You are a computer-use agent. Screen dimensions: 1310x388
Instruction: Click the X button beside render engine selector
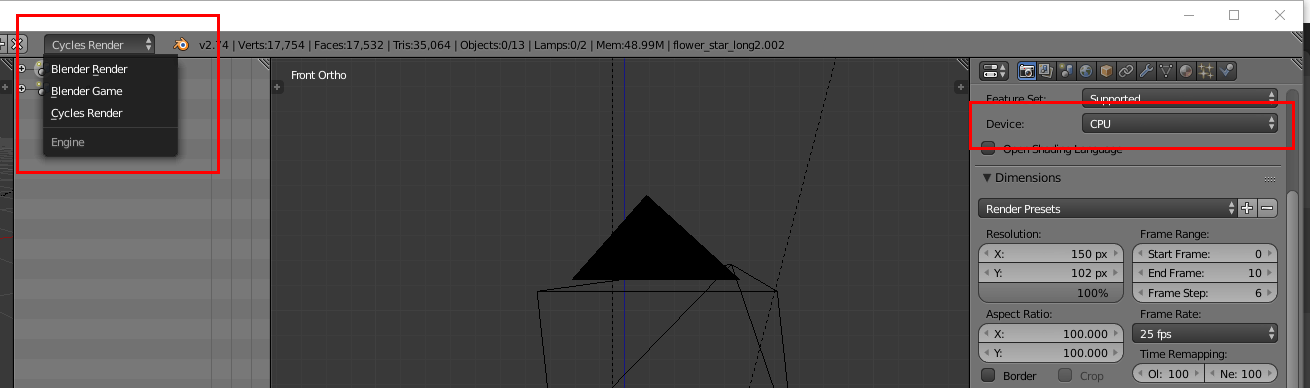18,45
